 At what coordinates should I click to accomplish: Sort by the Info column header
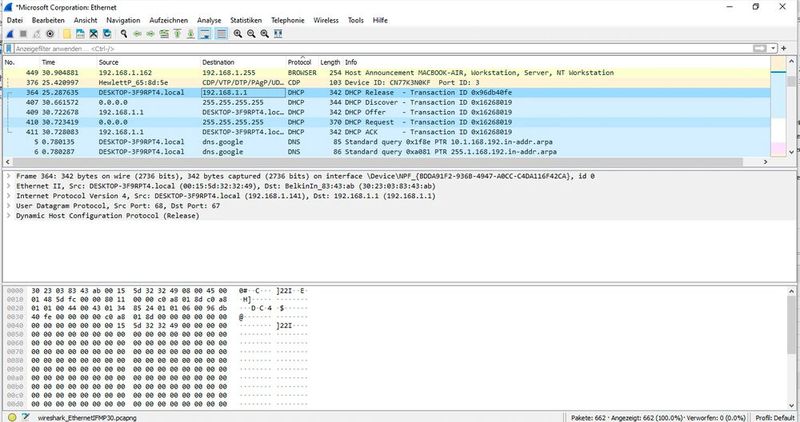[556, 62]
